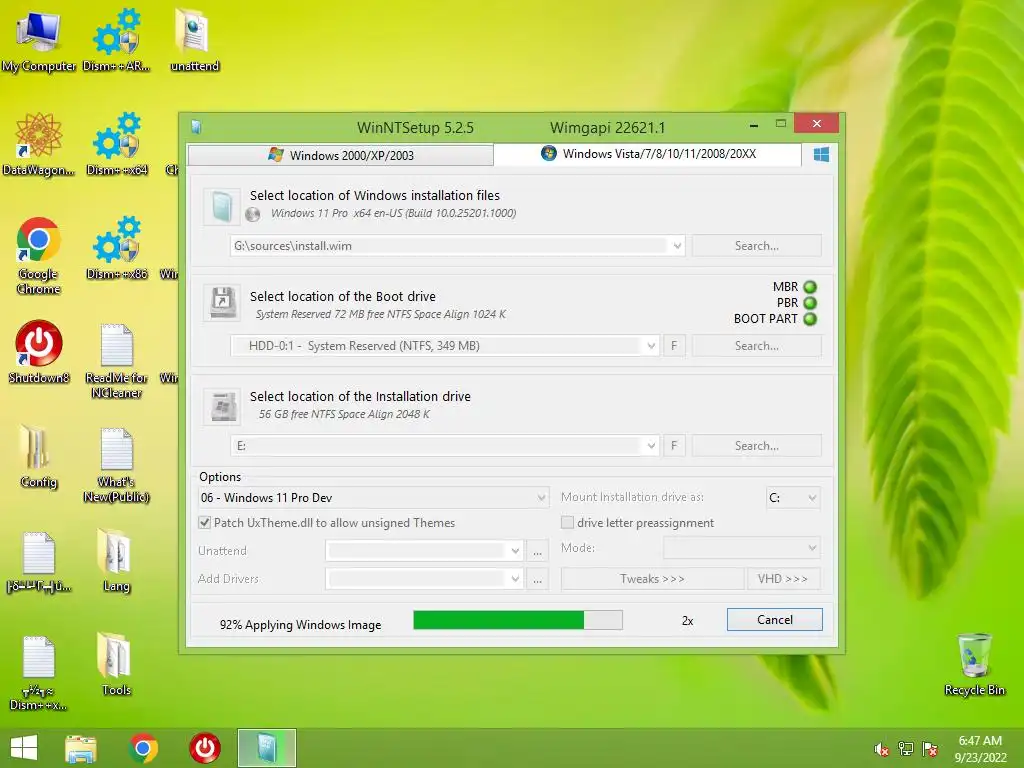Open VHD >>> options
Image resolution: width=1024 pixels, height=768 pixels.
click(783, 579)
